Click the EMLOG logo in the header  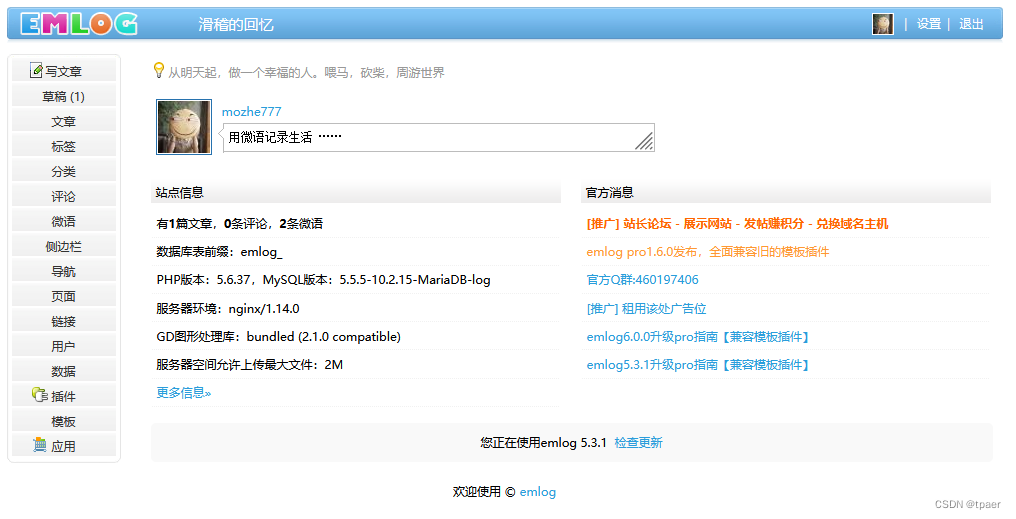(x=78, y=24)
